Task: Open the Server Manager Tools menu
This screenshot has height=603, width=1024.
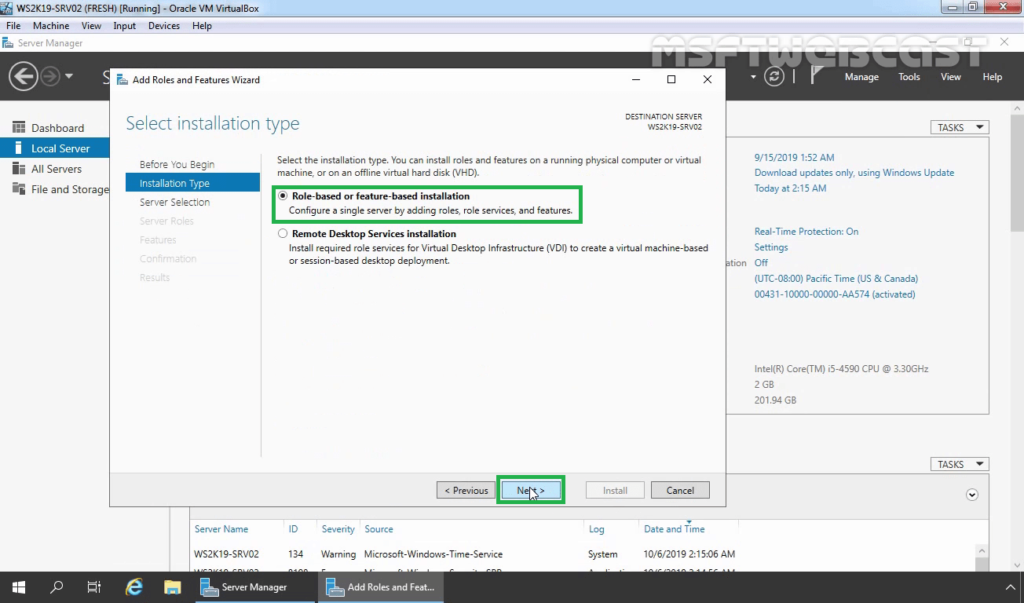Action: pyautogui.click(x=909, y=77)
